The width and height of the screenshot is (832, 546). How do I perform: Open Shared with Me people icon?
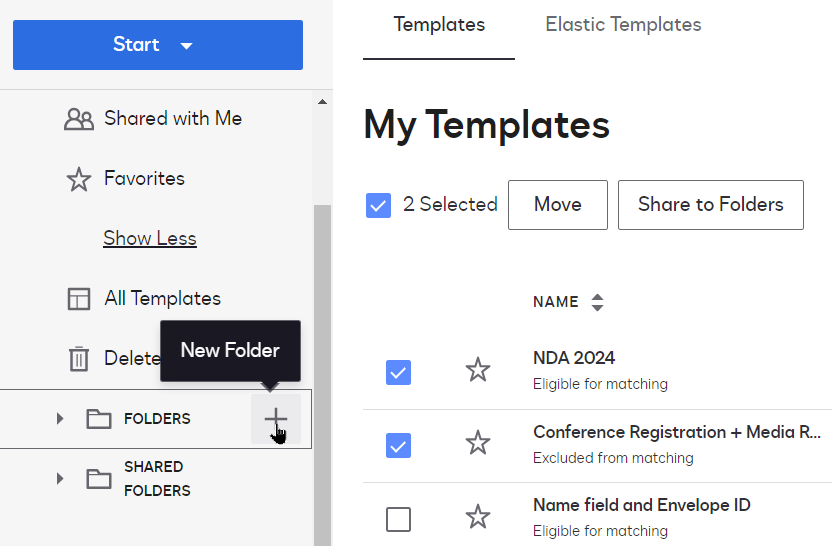click(x=78, y=119)
